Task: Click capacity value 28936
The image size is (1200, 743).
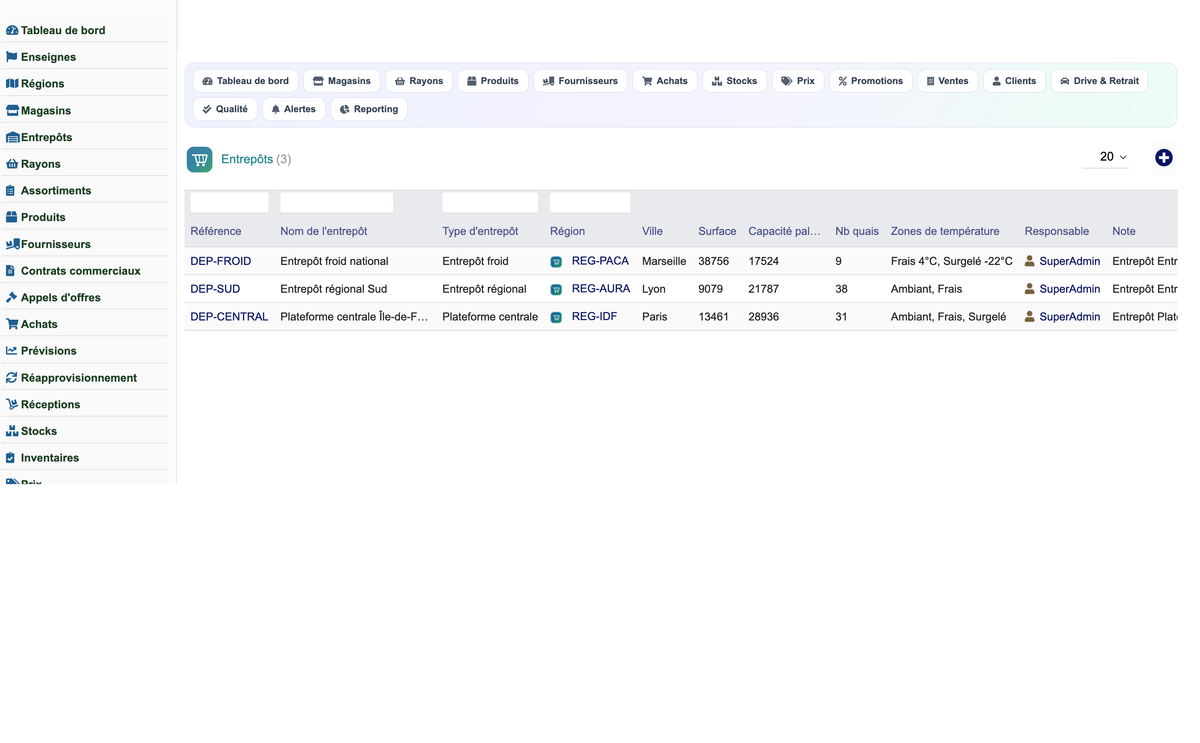Action: click(x=763, y=317)
